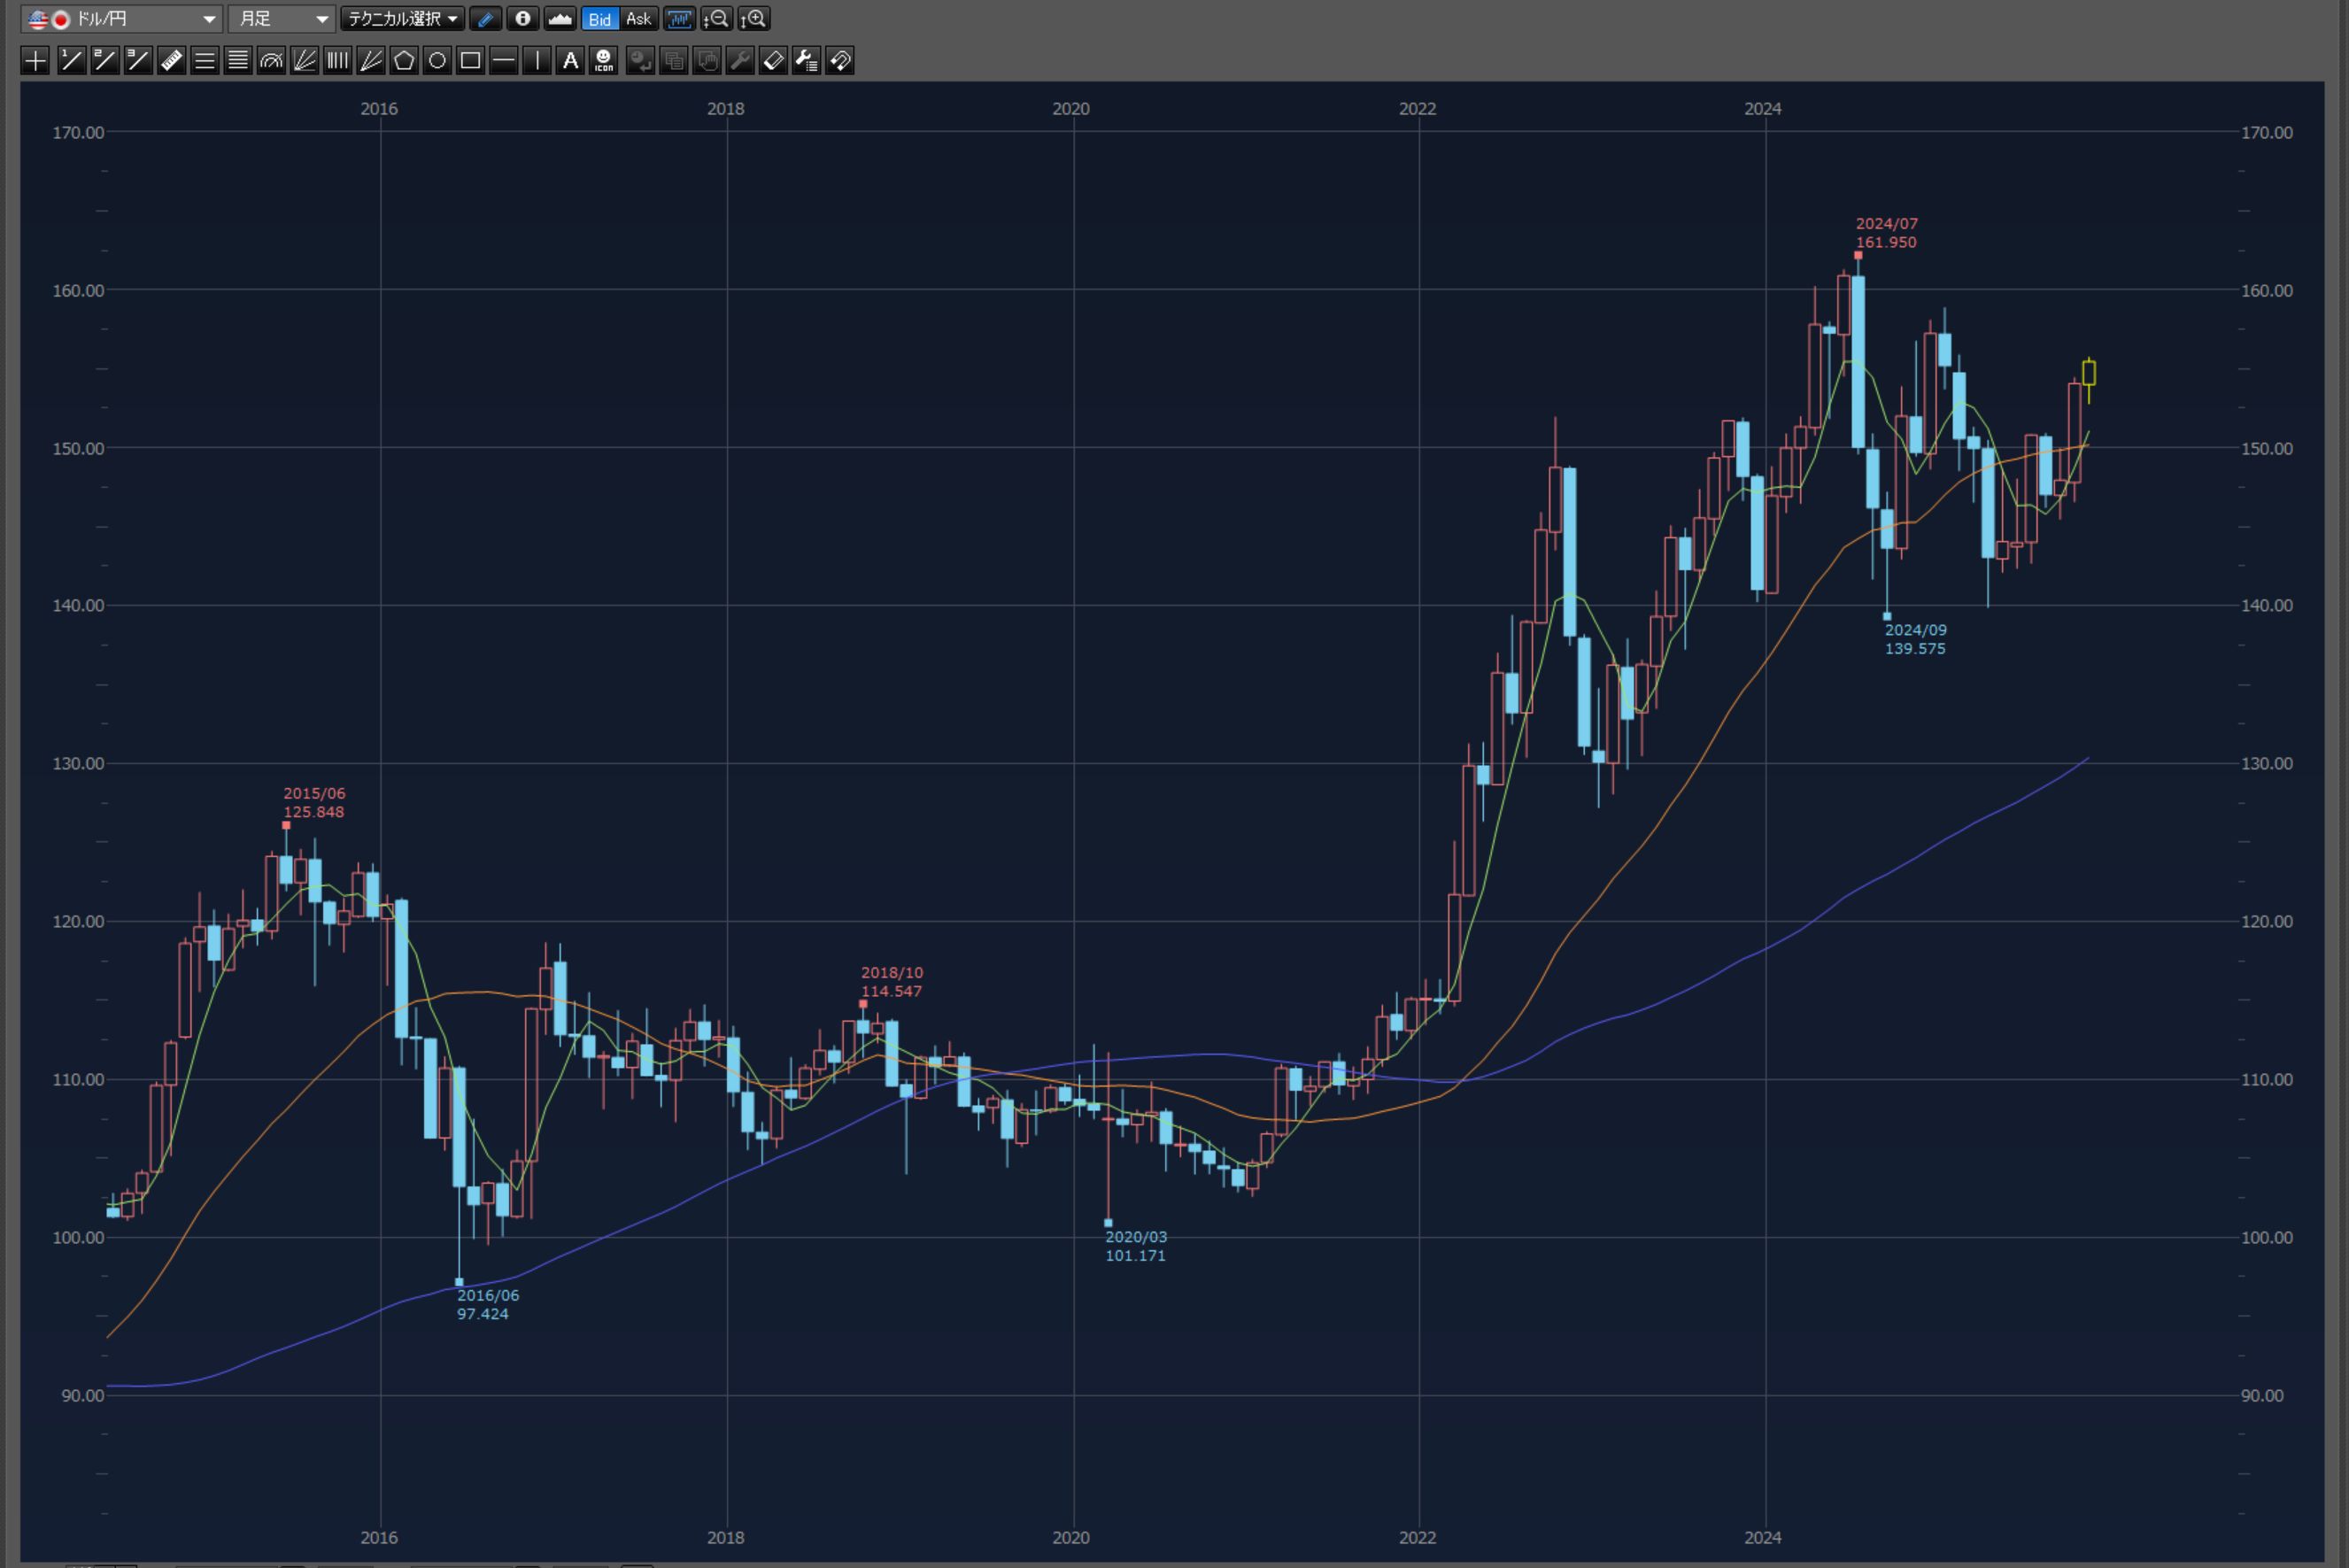
Task: Open the ドル/円 currency pair dropdown
Action: (121, 19)
